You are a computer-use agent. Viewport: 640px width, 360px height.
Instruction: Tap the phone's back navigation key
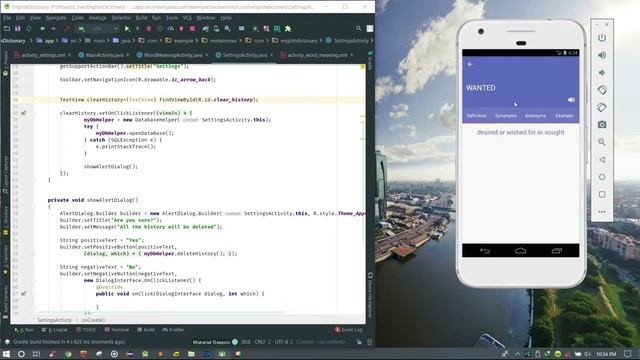(484, 251)
